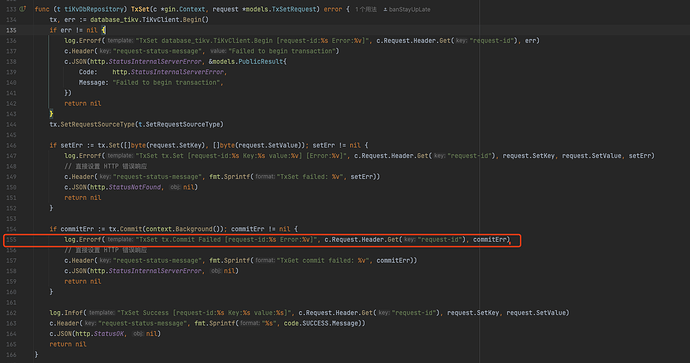Image resolution: width=690 pixels, height=363 pixels.
Task: Click the highlighted closing brace on line 143
Action: (x=51, y=114)
